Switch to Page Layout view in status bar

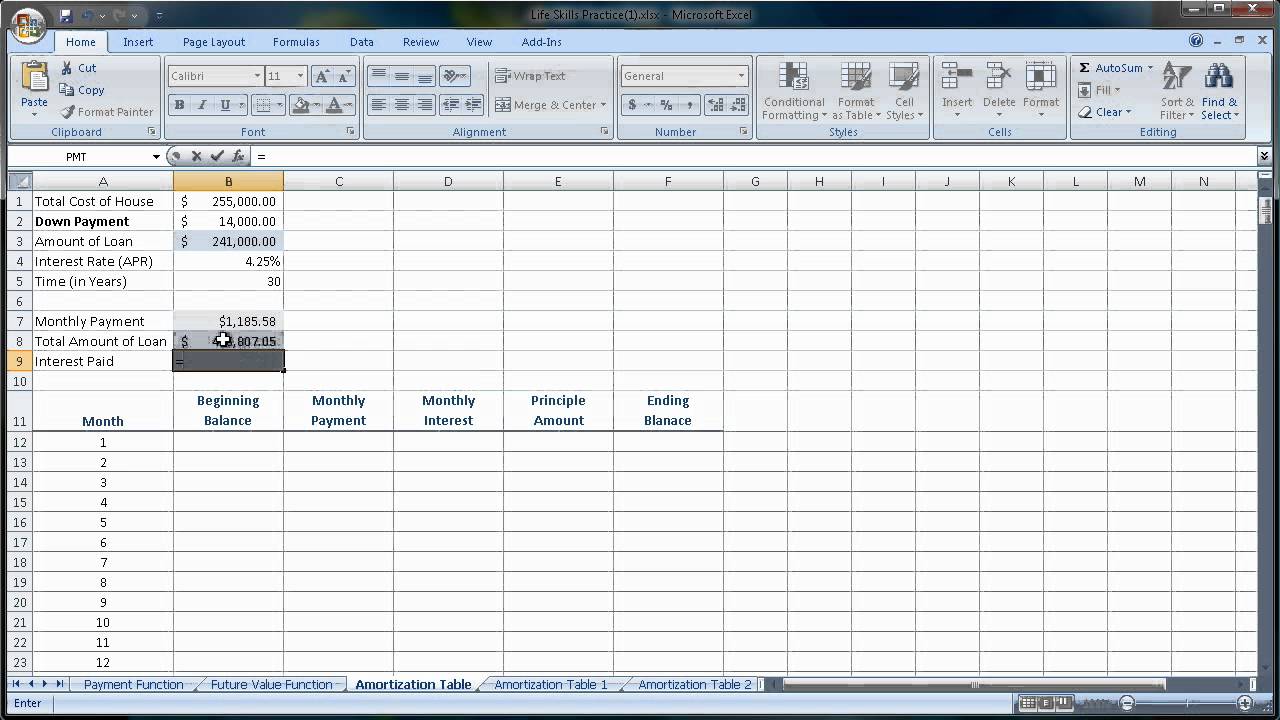(1045, 703)
